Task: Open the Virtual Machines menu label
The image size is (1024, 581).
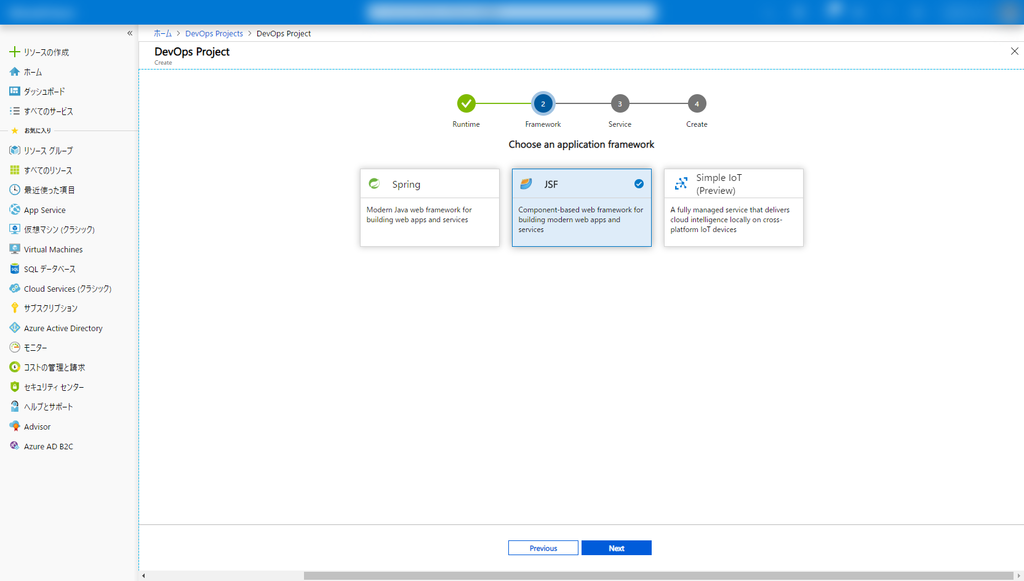Action: pos(53,249)
